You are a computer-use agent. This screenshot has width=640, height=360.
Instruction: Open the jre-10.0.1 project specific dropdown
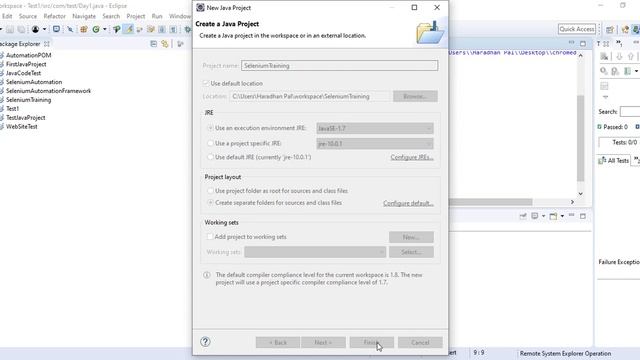(x=375, y=144)
